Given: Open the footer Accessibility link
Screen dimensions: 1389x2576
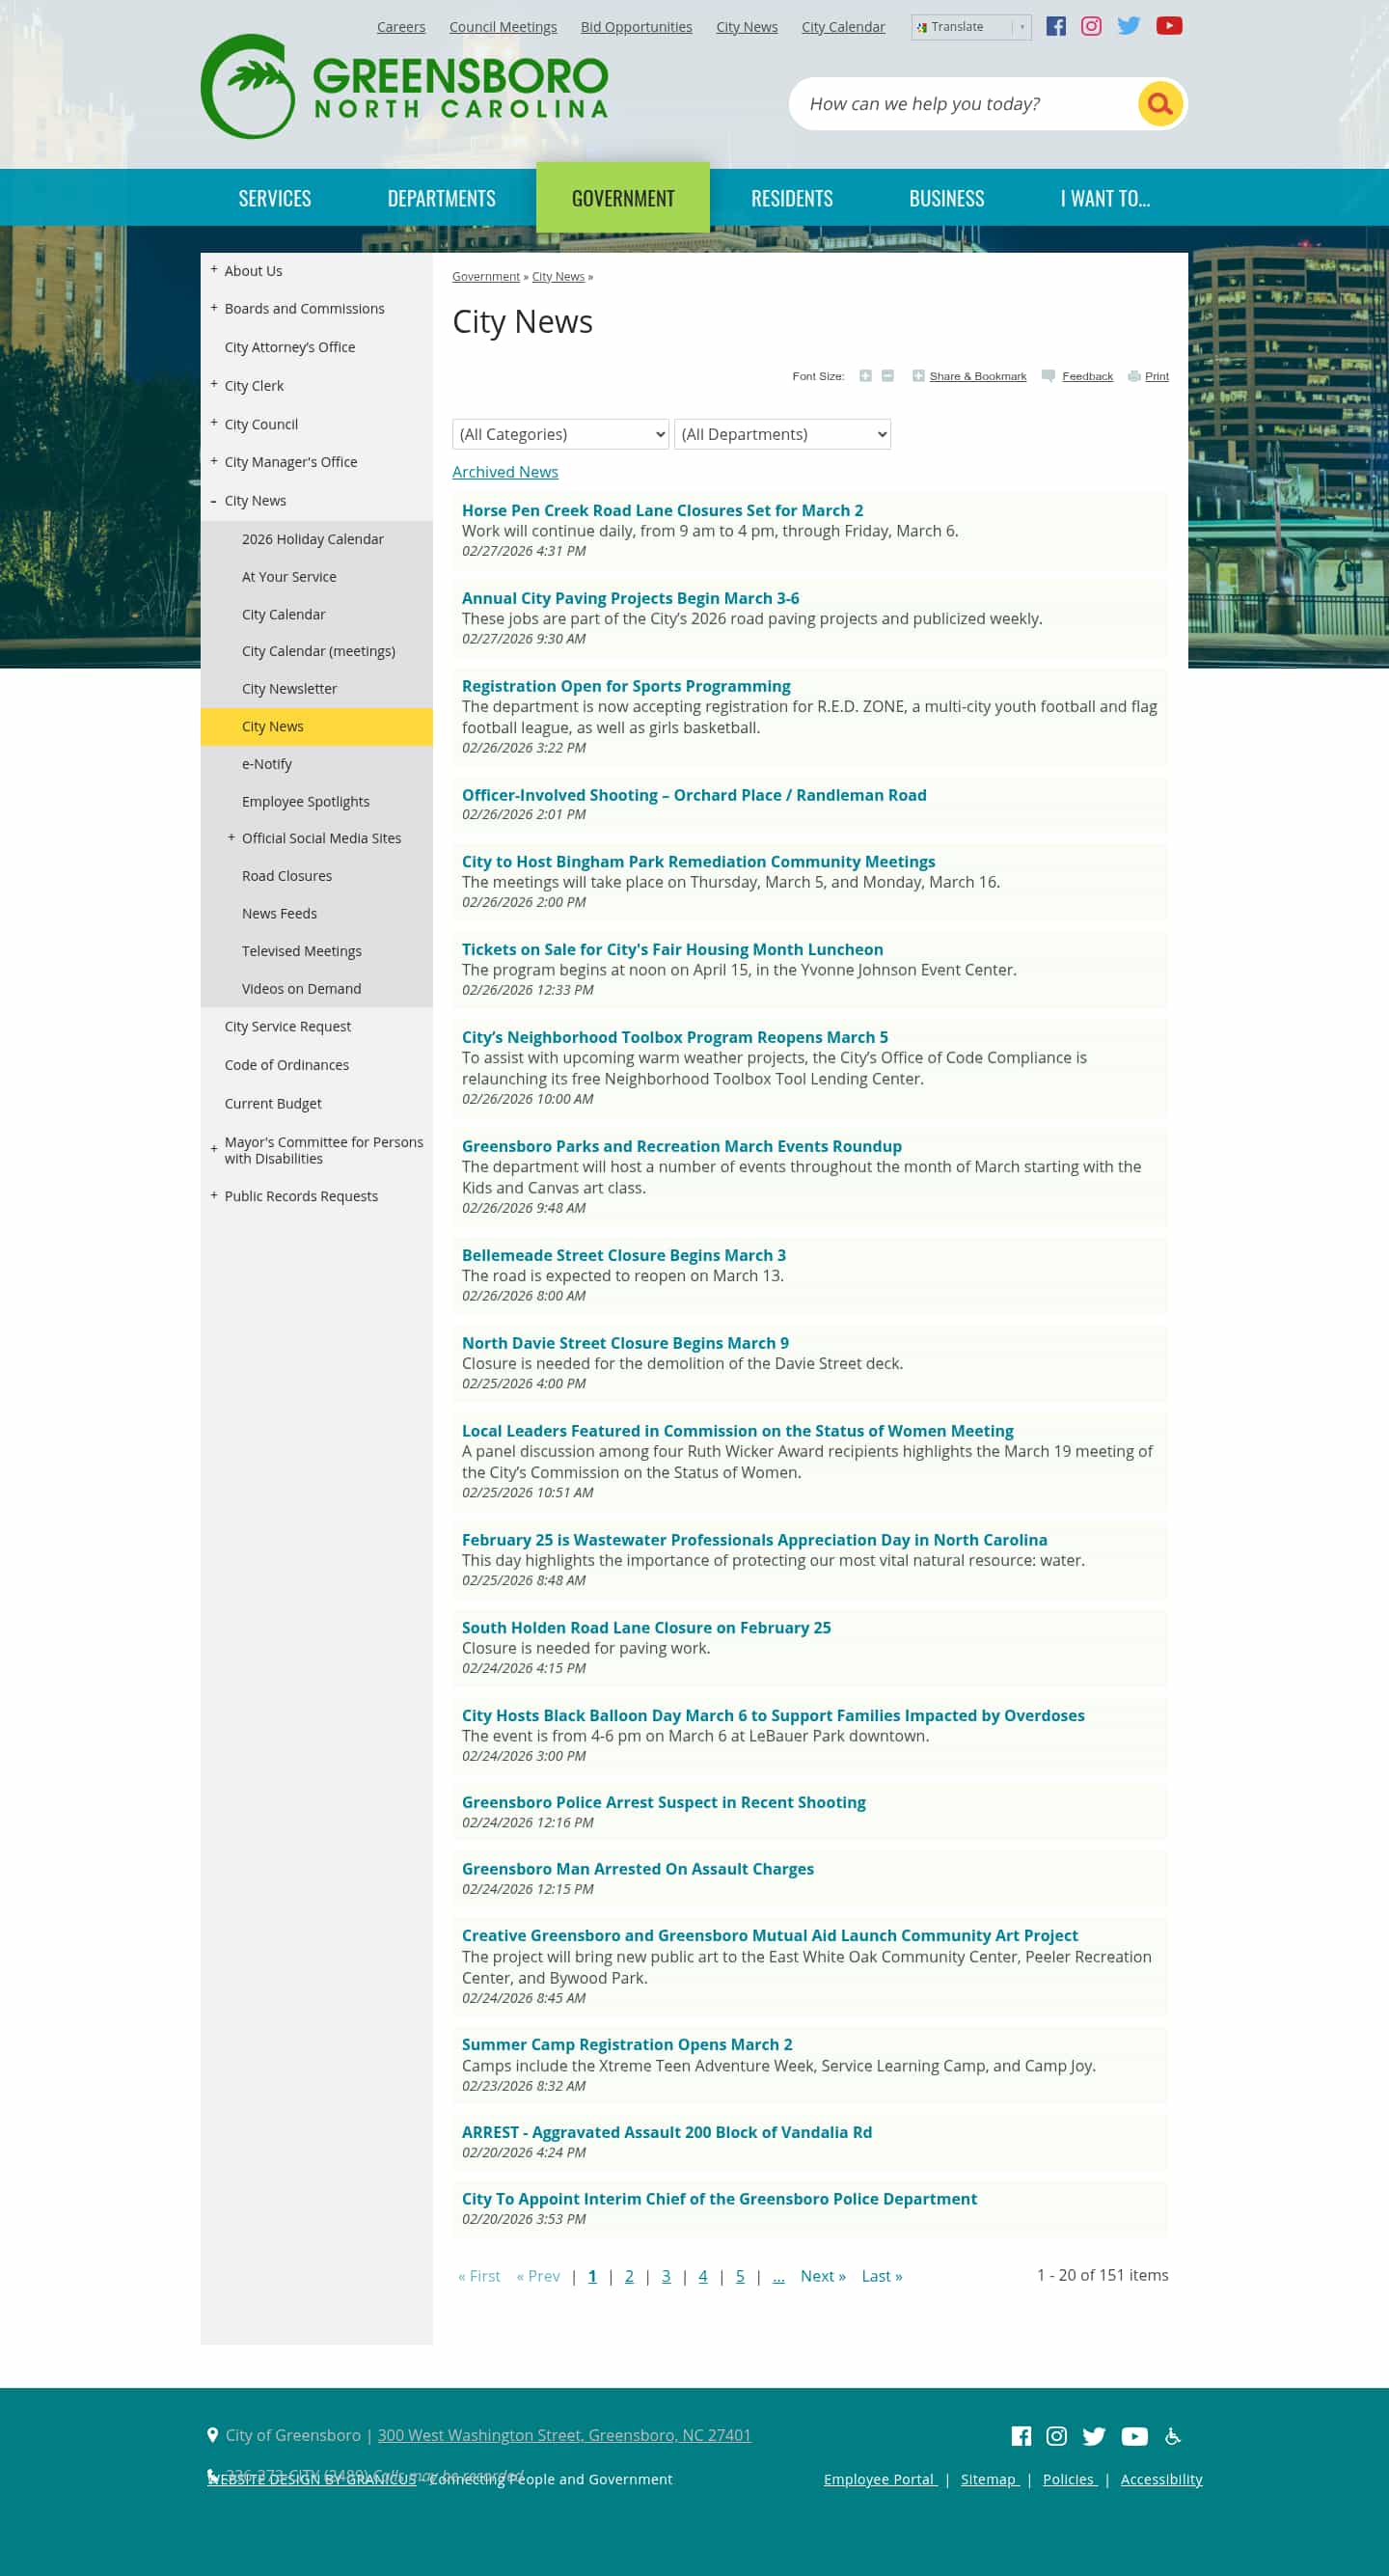Looking at the screenshot, I should [x=1161, y=2479].
